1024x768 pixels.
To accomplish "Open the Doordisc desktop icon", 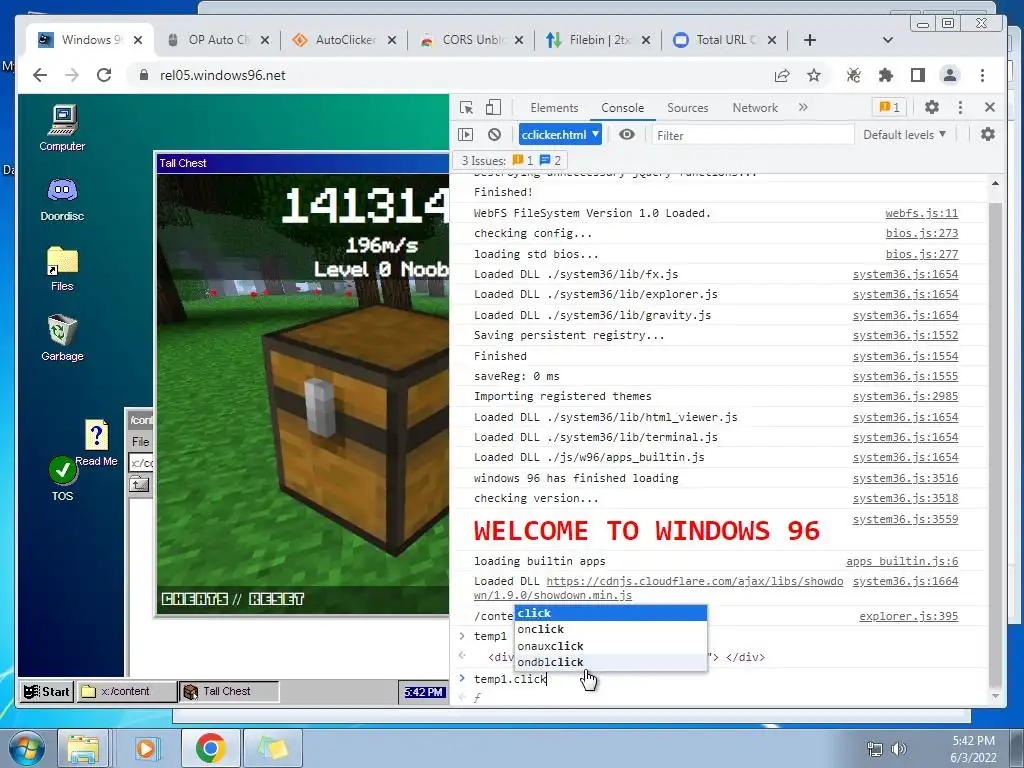I will click(62, 199).
